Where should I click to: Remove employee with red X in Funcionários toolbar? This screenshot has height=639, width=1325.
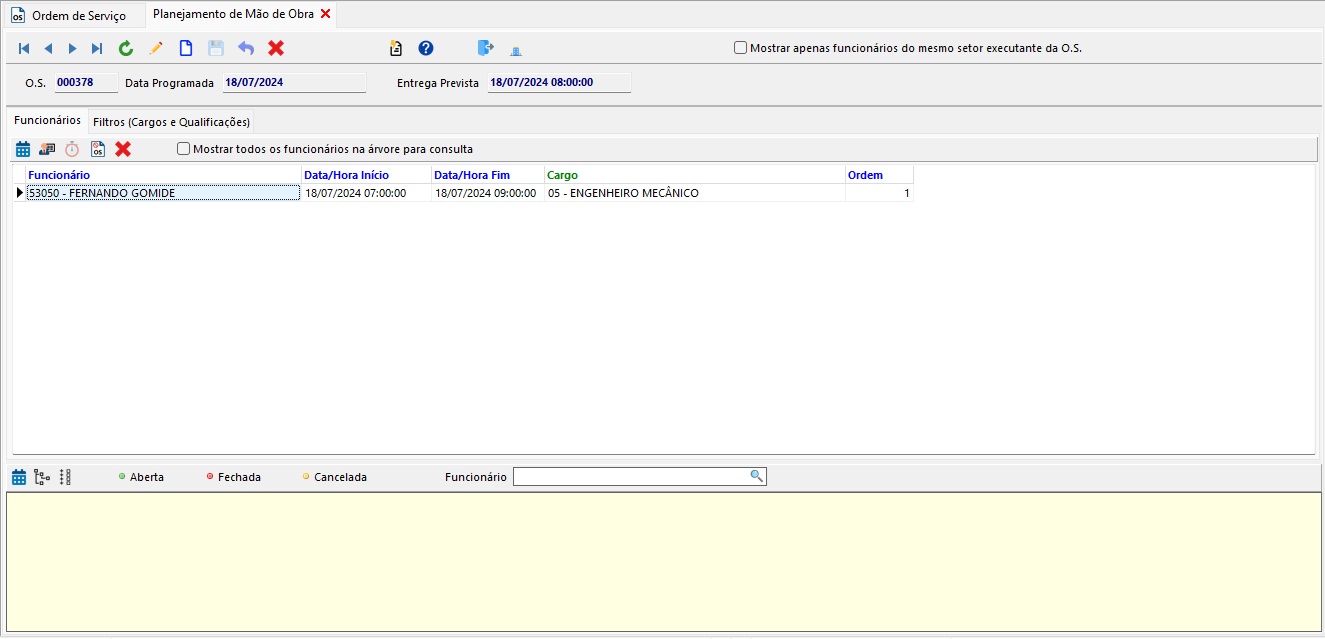(x=123, y=149)
